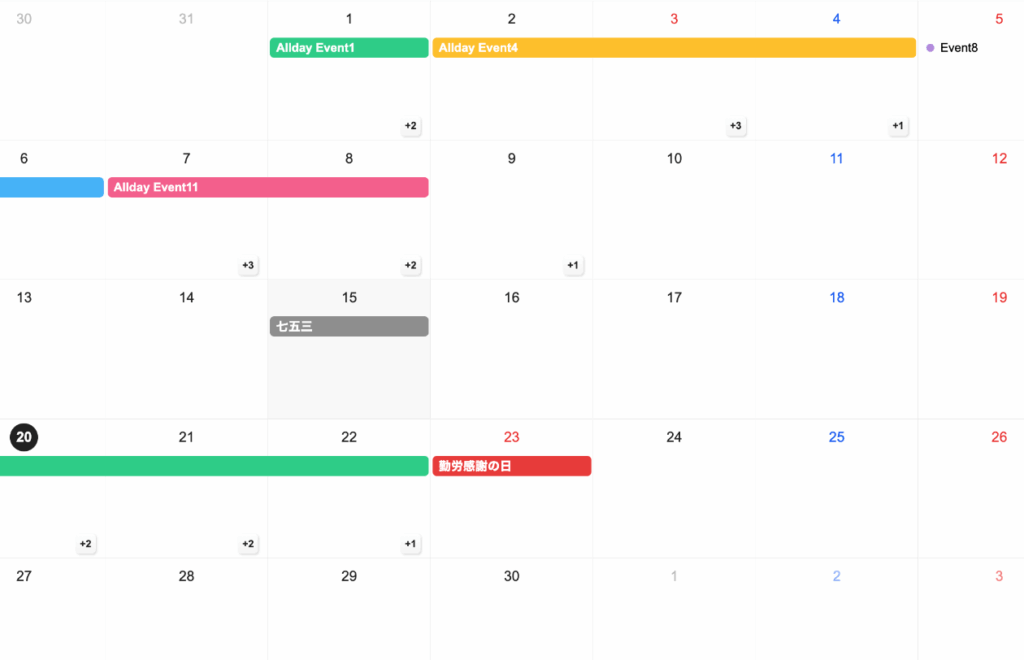Expand the +2 badge on day 1

(410, 126)
